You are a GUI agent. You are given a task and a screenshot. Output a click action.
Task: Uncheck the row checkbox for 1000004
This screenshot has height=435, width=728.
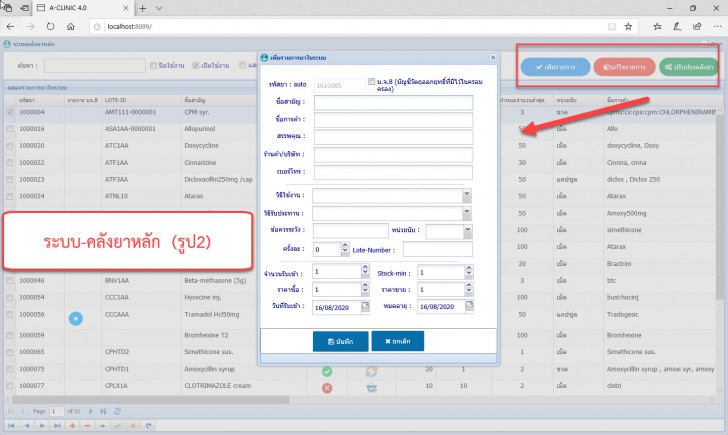10,112
